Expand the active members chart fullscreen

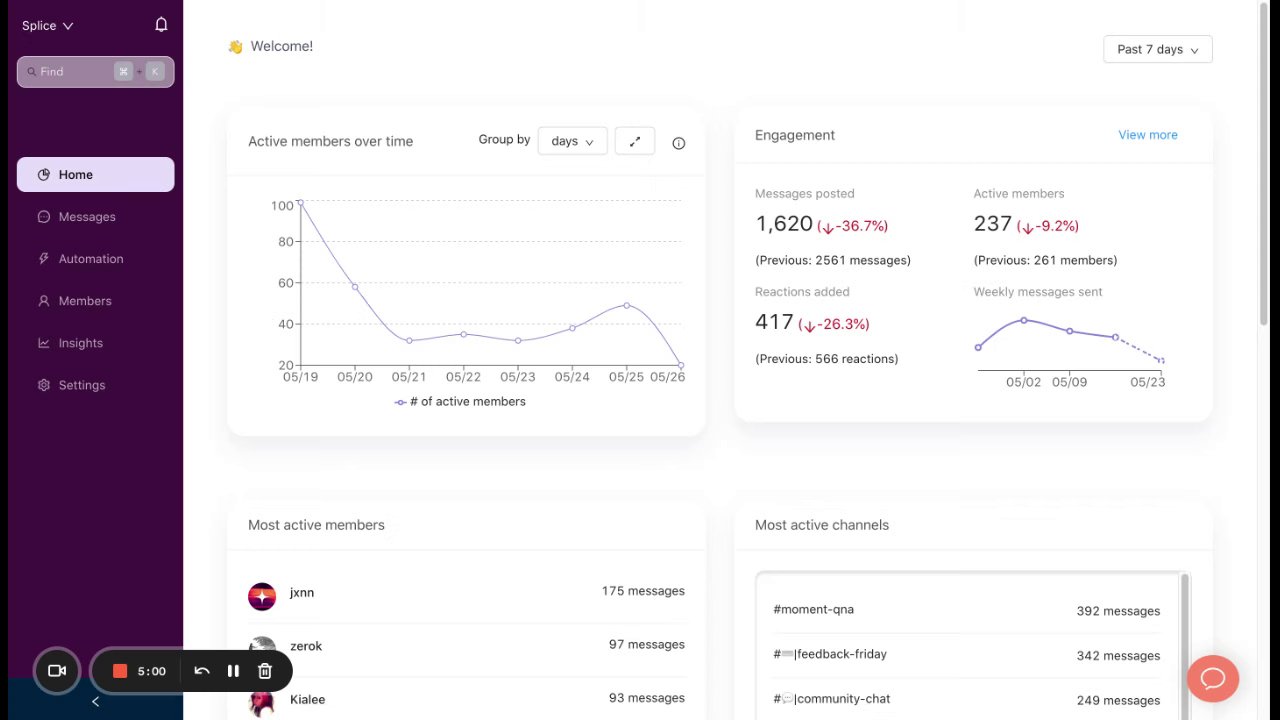click(635, 142)
